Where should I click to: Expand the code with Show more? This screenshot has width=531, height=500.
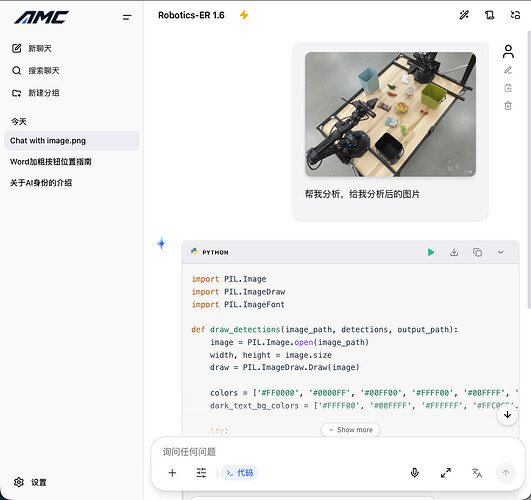pyautogui.click(x=351, y=430)
